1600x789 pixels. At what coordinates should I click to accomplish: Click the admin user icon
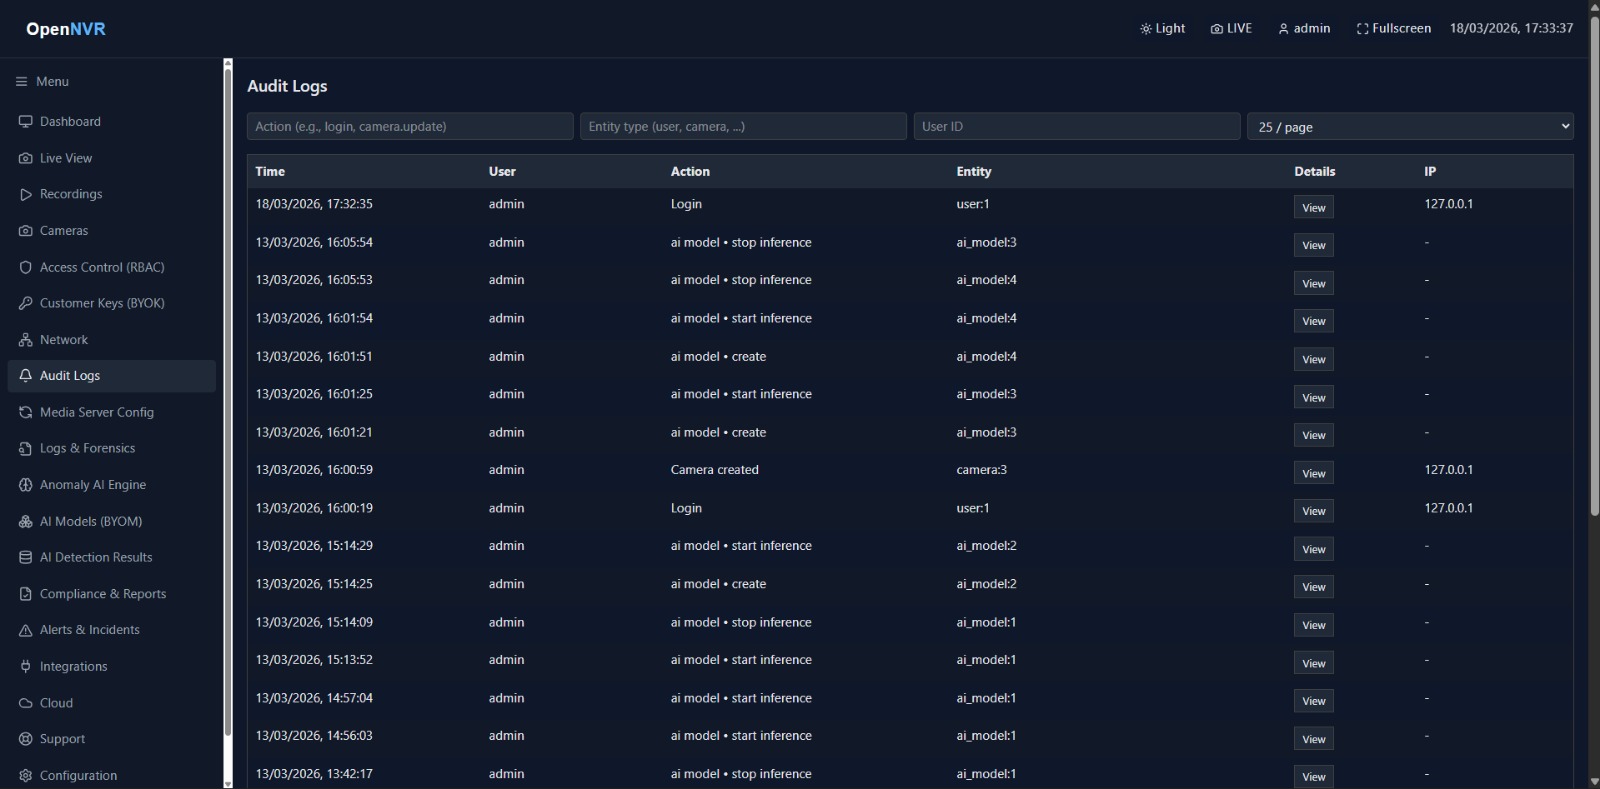[x=1284, y=29]
